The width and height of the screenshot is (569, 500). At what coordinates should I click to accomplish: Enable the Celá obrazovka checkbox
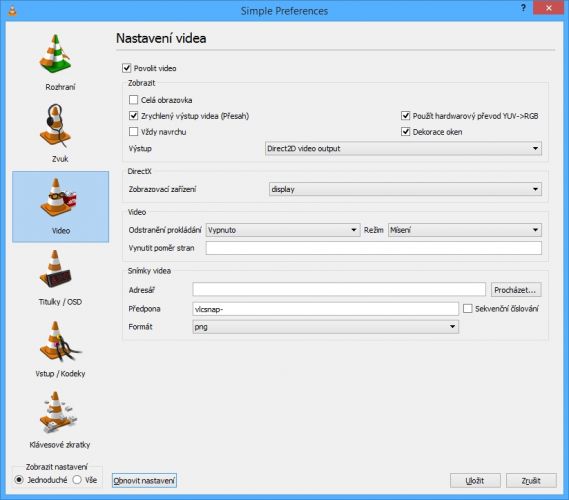[x=133, y=100]
